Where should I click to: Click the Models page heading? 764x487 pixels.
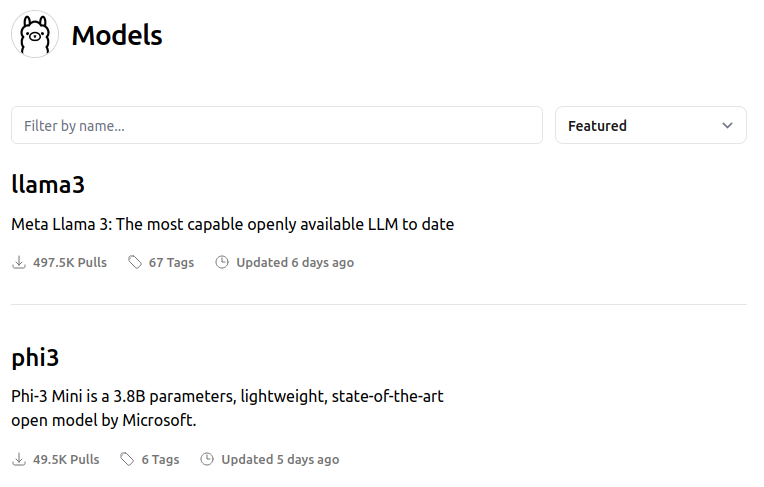(x=116, y=36)
